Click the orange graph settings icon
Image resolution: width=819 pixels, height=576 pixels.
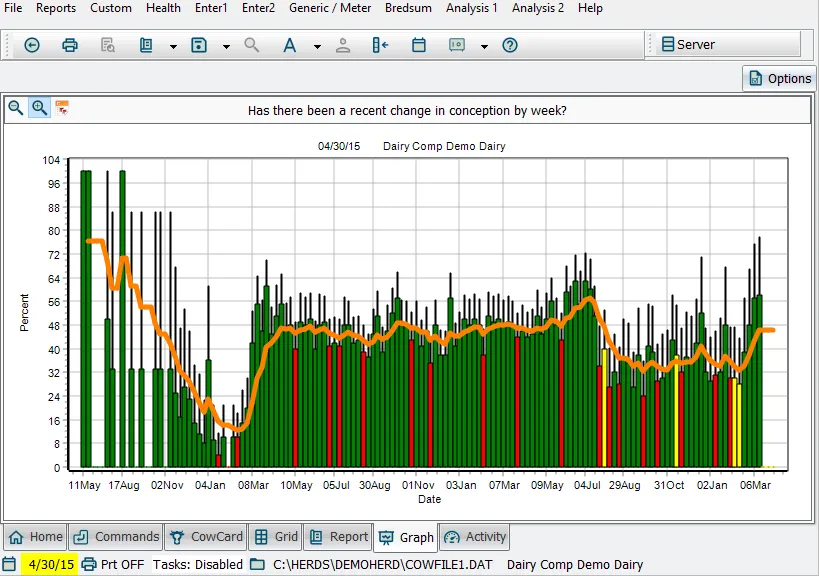(x=62, y=108)
